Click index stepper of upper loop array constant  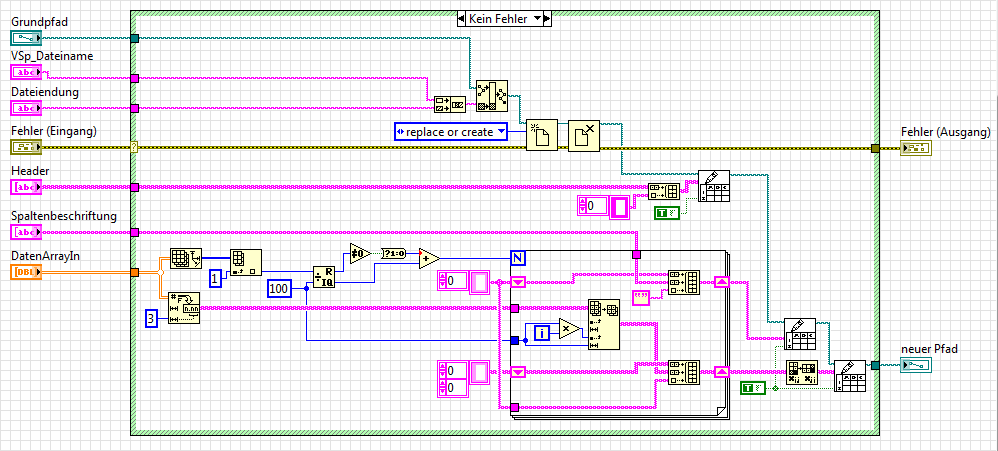tap(443, 281)
